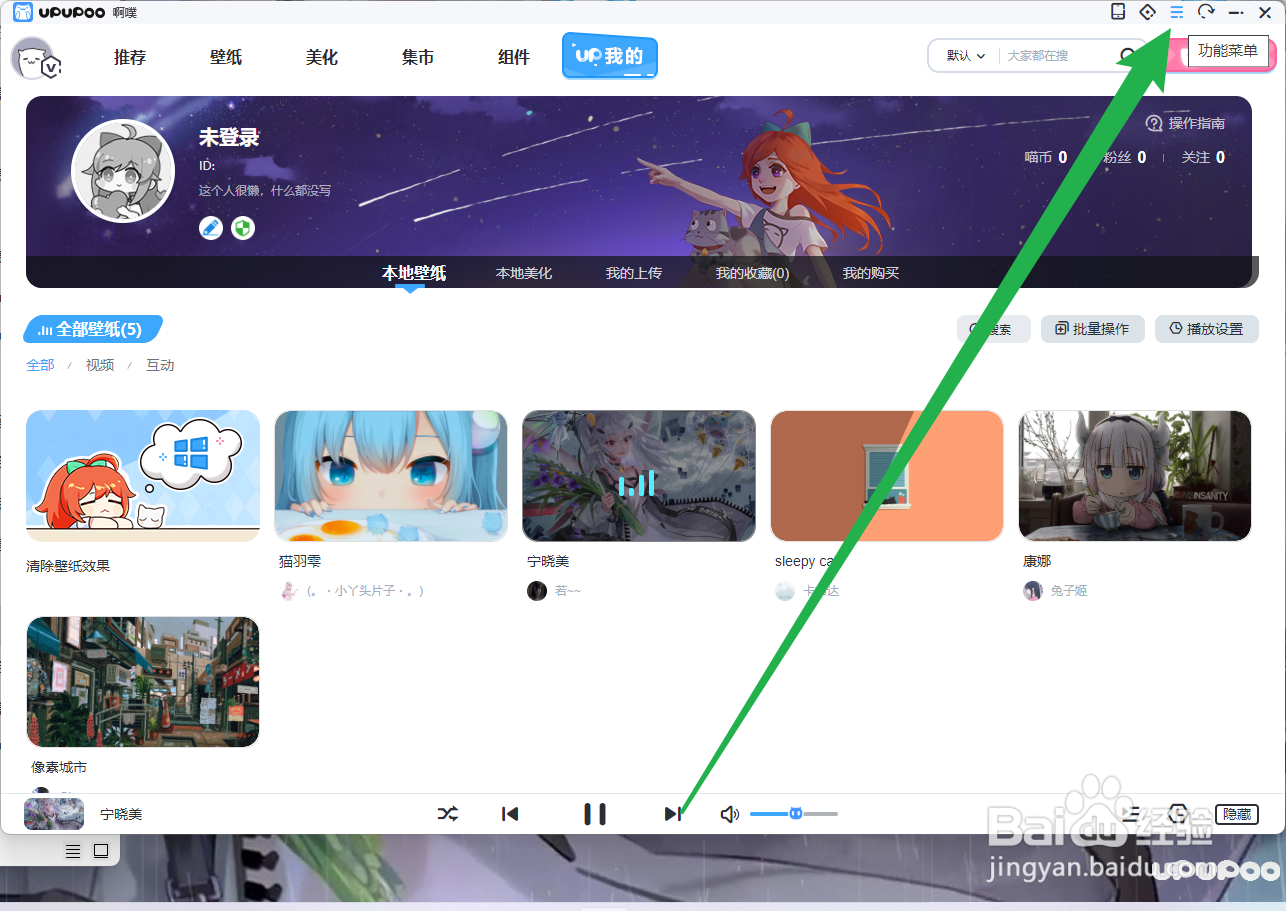Click the 全部壁纸(5) header label
1286x911 pixels.
[93, 329]
